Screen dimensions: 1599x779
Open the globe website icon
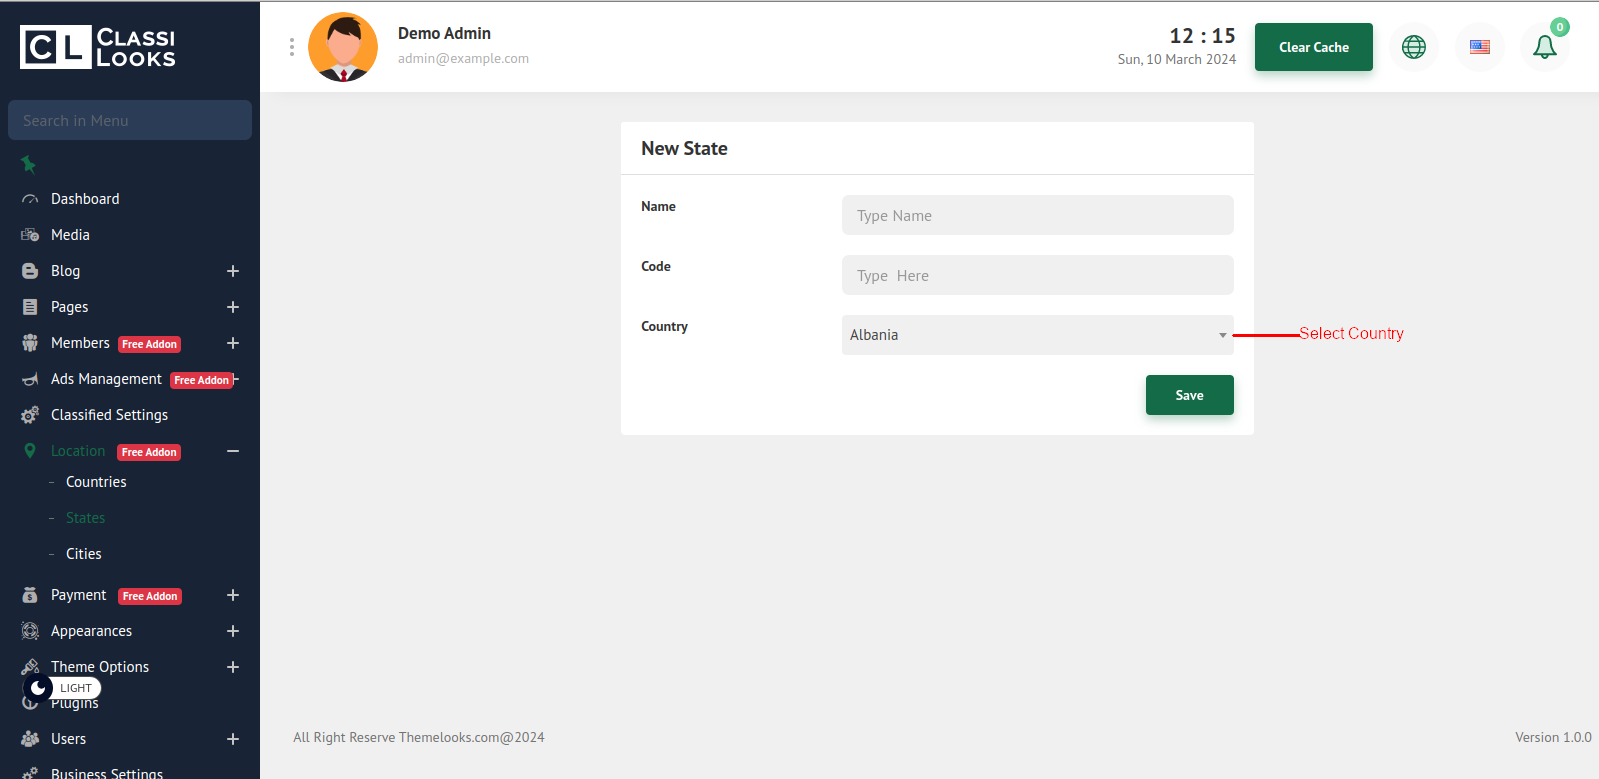tap(1413, 47)
